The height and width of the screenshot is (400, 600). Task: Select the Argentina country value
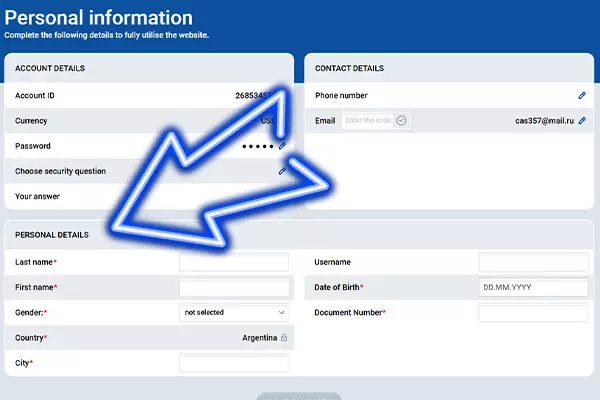(259, 338)
